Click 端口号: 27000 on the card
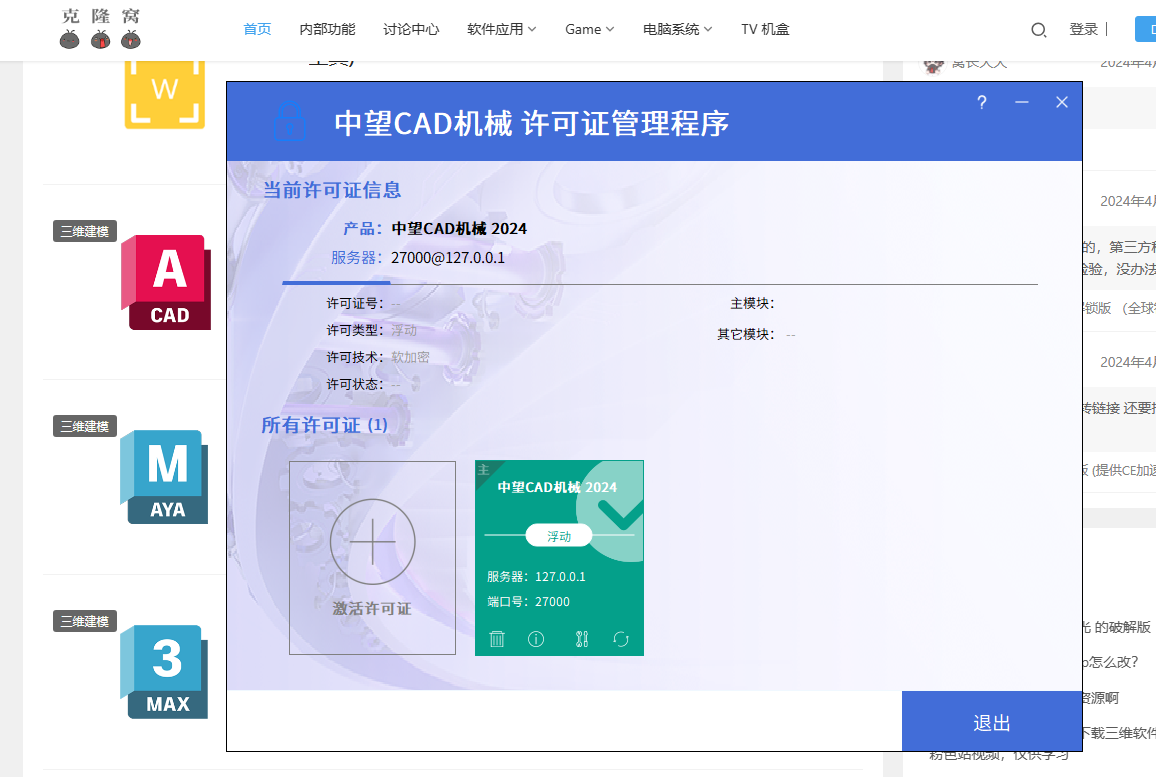The width and height of the screenshot is (1156, 777). coord(528,602)
